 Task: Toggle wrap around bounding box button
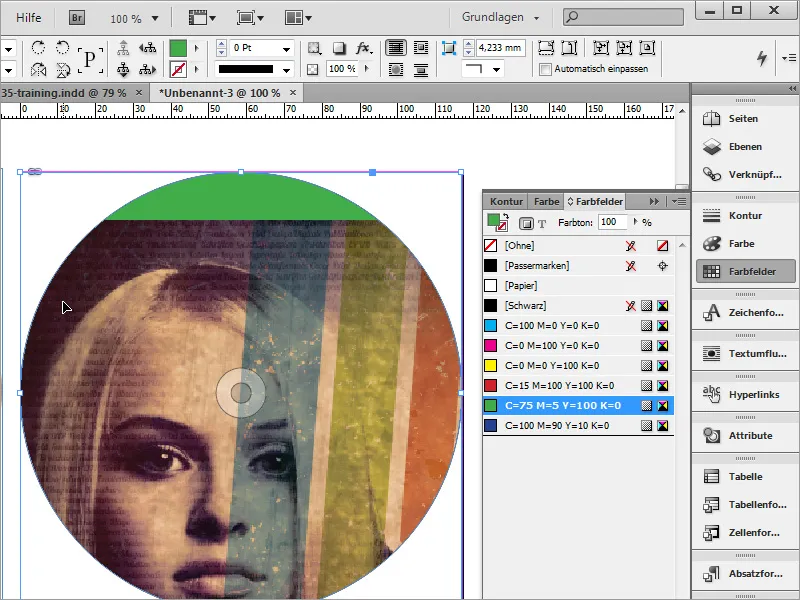tap(420, 48)
